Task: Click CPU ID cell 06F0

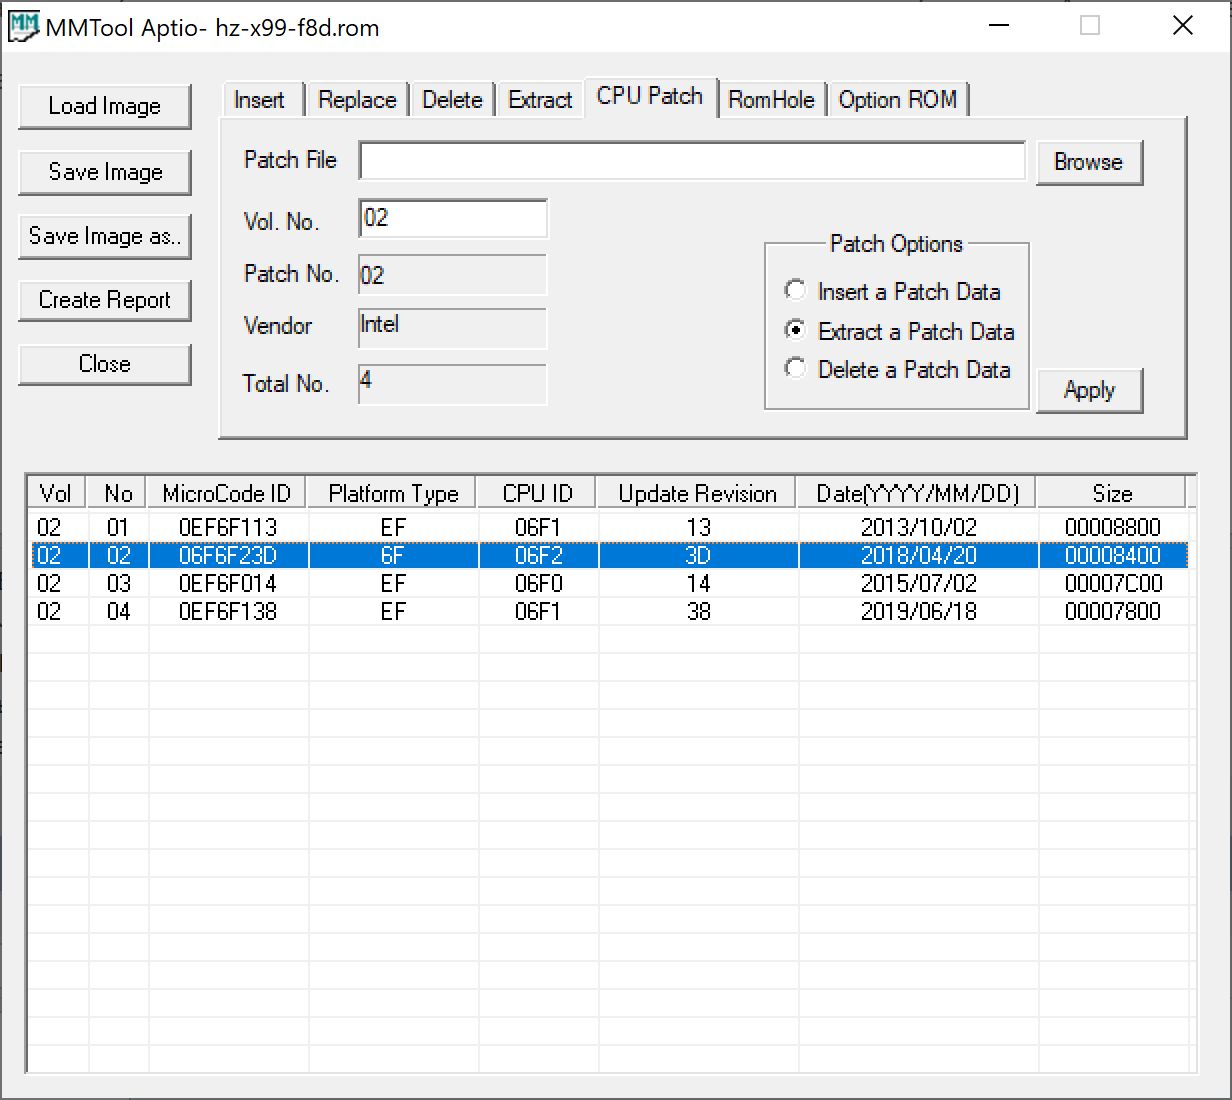Action: coord(539,583)
